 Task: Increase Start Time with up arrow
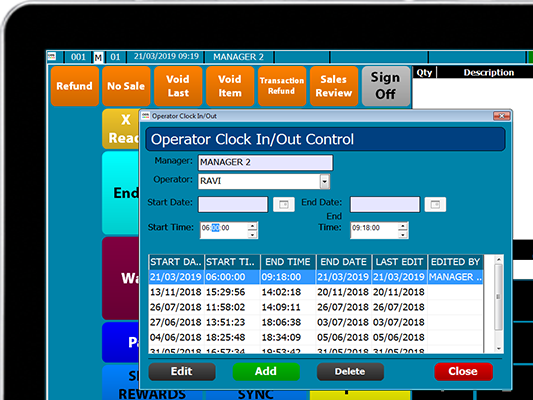click(x=252, y=226)
